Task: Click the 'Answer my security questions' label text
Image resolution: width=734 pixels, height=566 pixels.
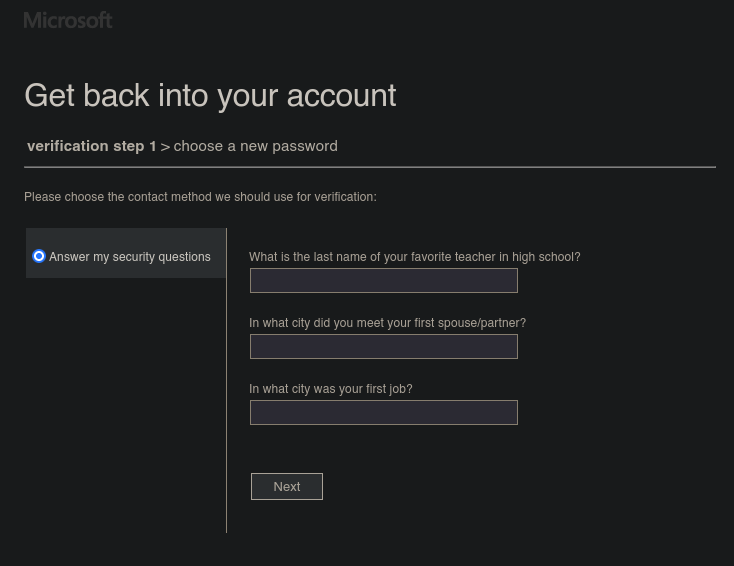Action: [130, 257]
